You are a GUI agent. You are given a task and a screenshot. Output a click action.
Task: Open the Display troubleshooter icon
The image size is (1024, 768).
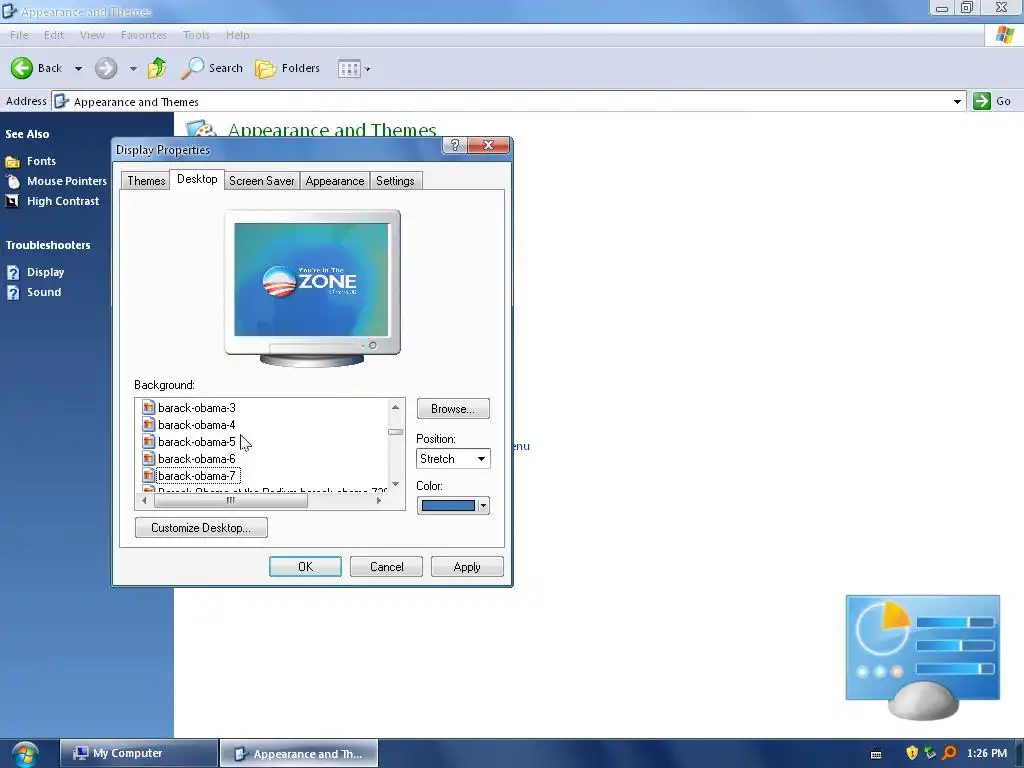coord(13,272)
